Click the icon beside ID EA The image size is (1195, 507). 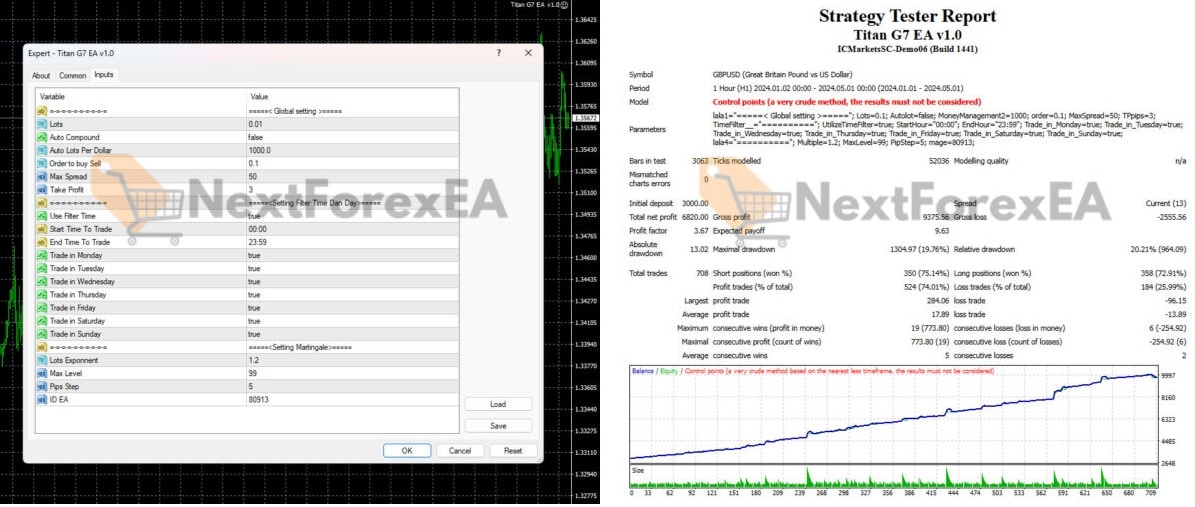pos(43,400)
